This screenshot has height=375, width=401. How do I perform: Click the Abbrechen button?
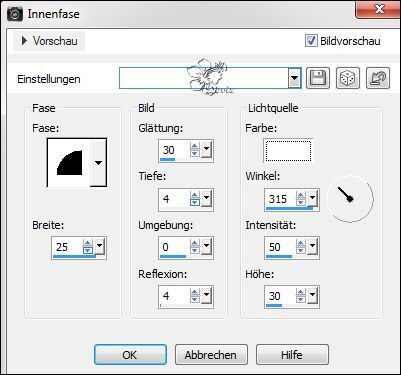[x=211, y=355]
